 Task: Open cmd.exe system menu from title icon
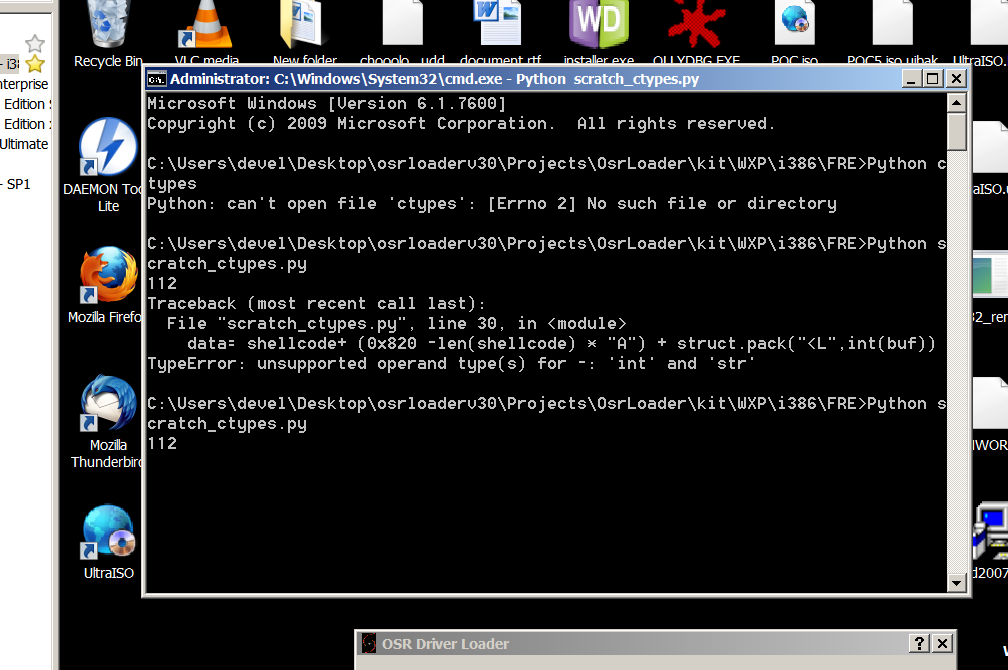(x=157, y=79)
